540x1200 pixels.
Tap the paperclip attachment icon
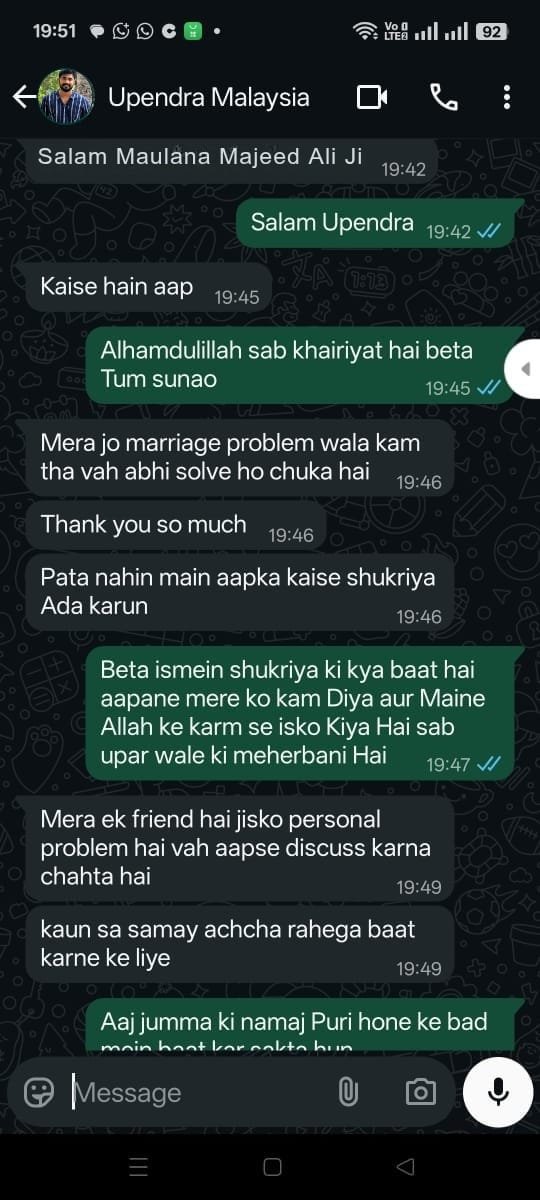[x=348, y=1092]
